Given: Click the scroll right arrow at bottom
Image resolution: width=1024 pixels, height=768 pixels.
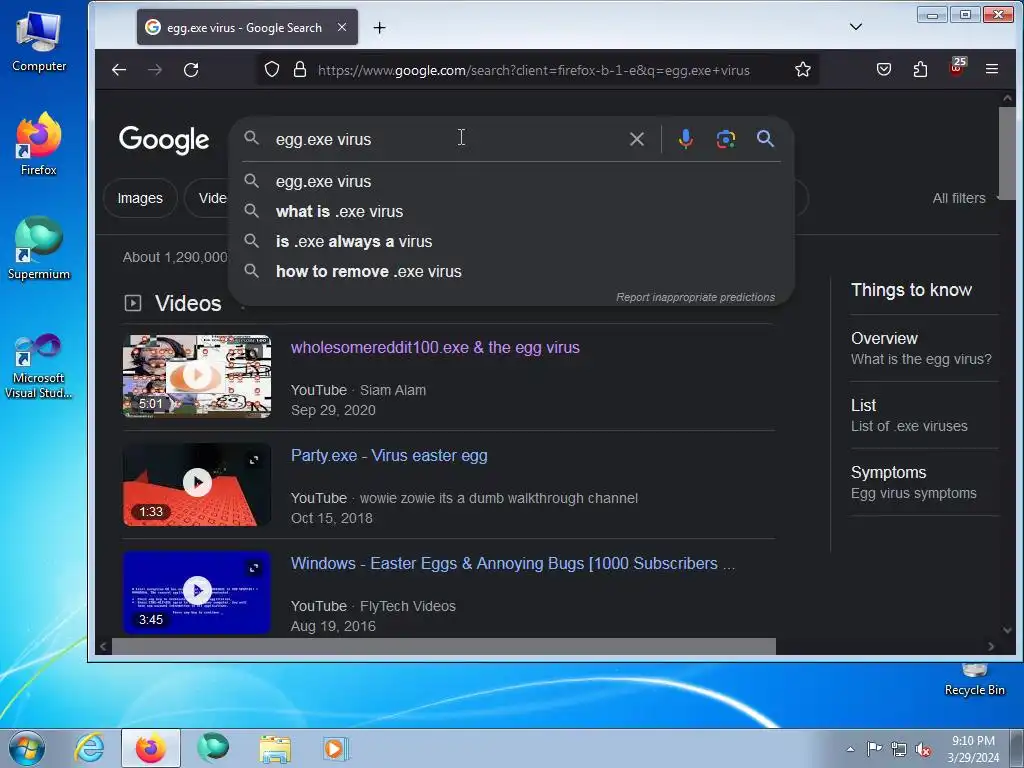Looking at the screenshot, I should 991,647.
